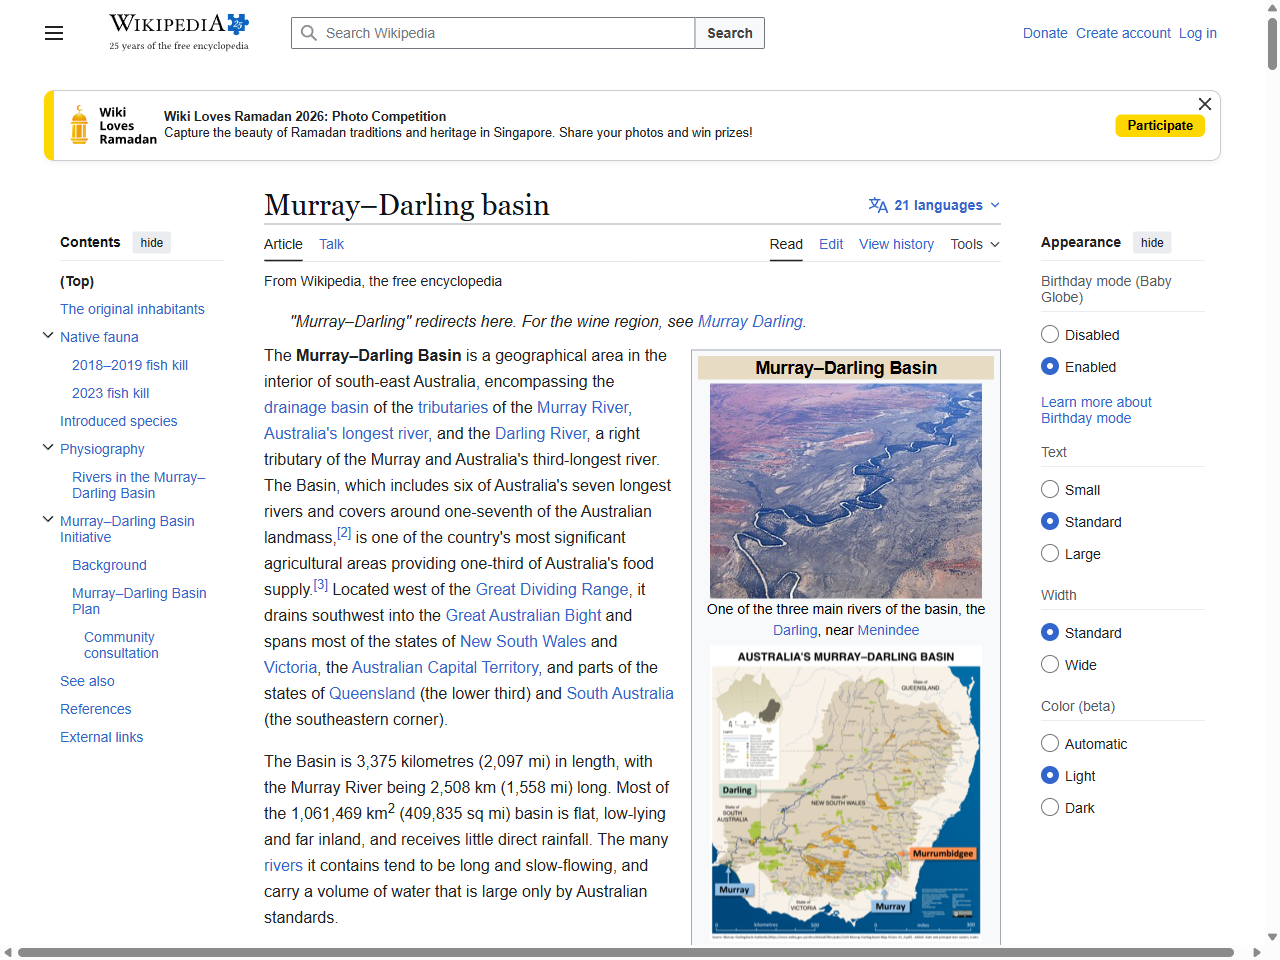Go to The original inhabitants section
The image size is (1280, 960).
tap(132, 309)
